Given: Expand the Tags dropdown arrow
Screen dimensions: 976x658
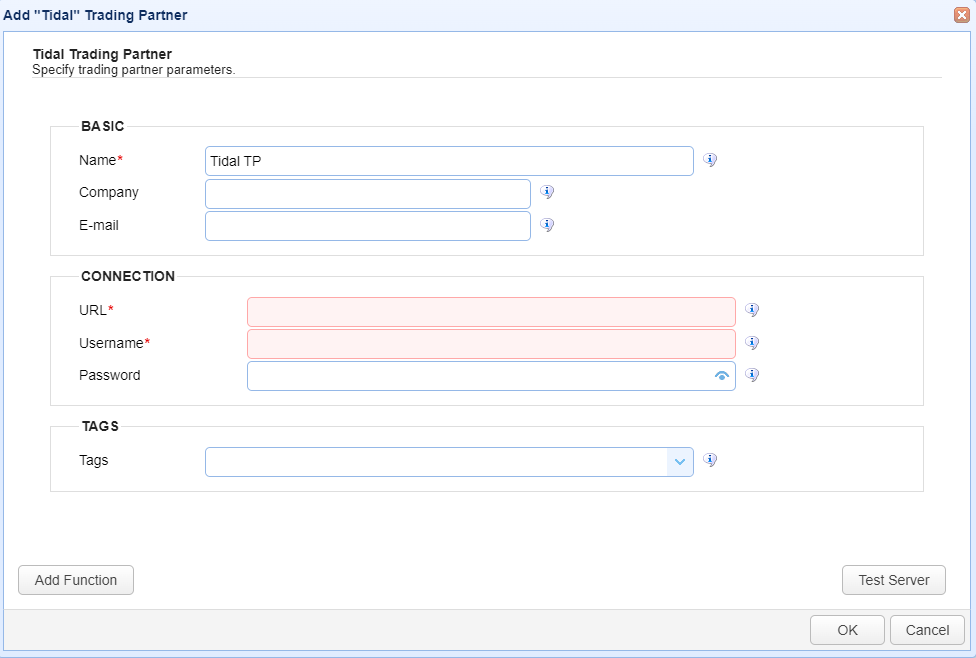Looking at the screenshot, I should 680,462.
